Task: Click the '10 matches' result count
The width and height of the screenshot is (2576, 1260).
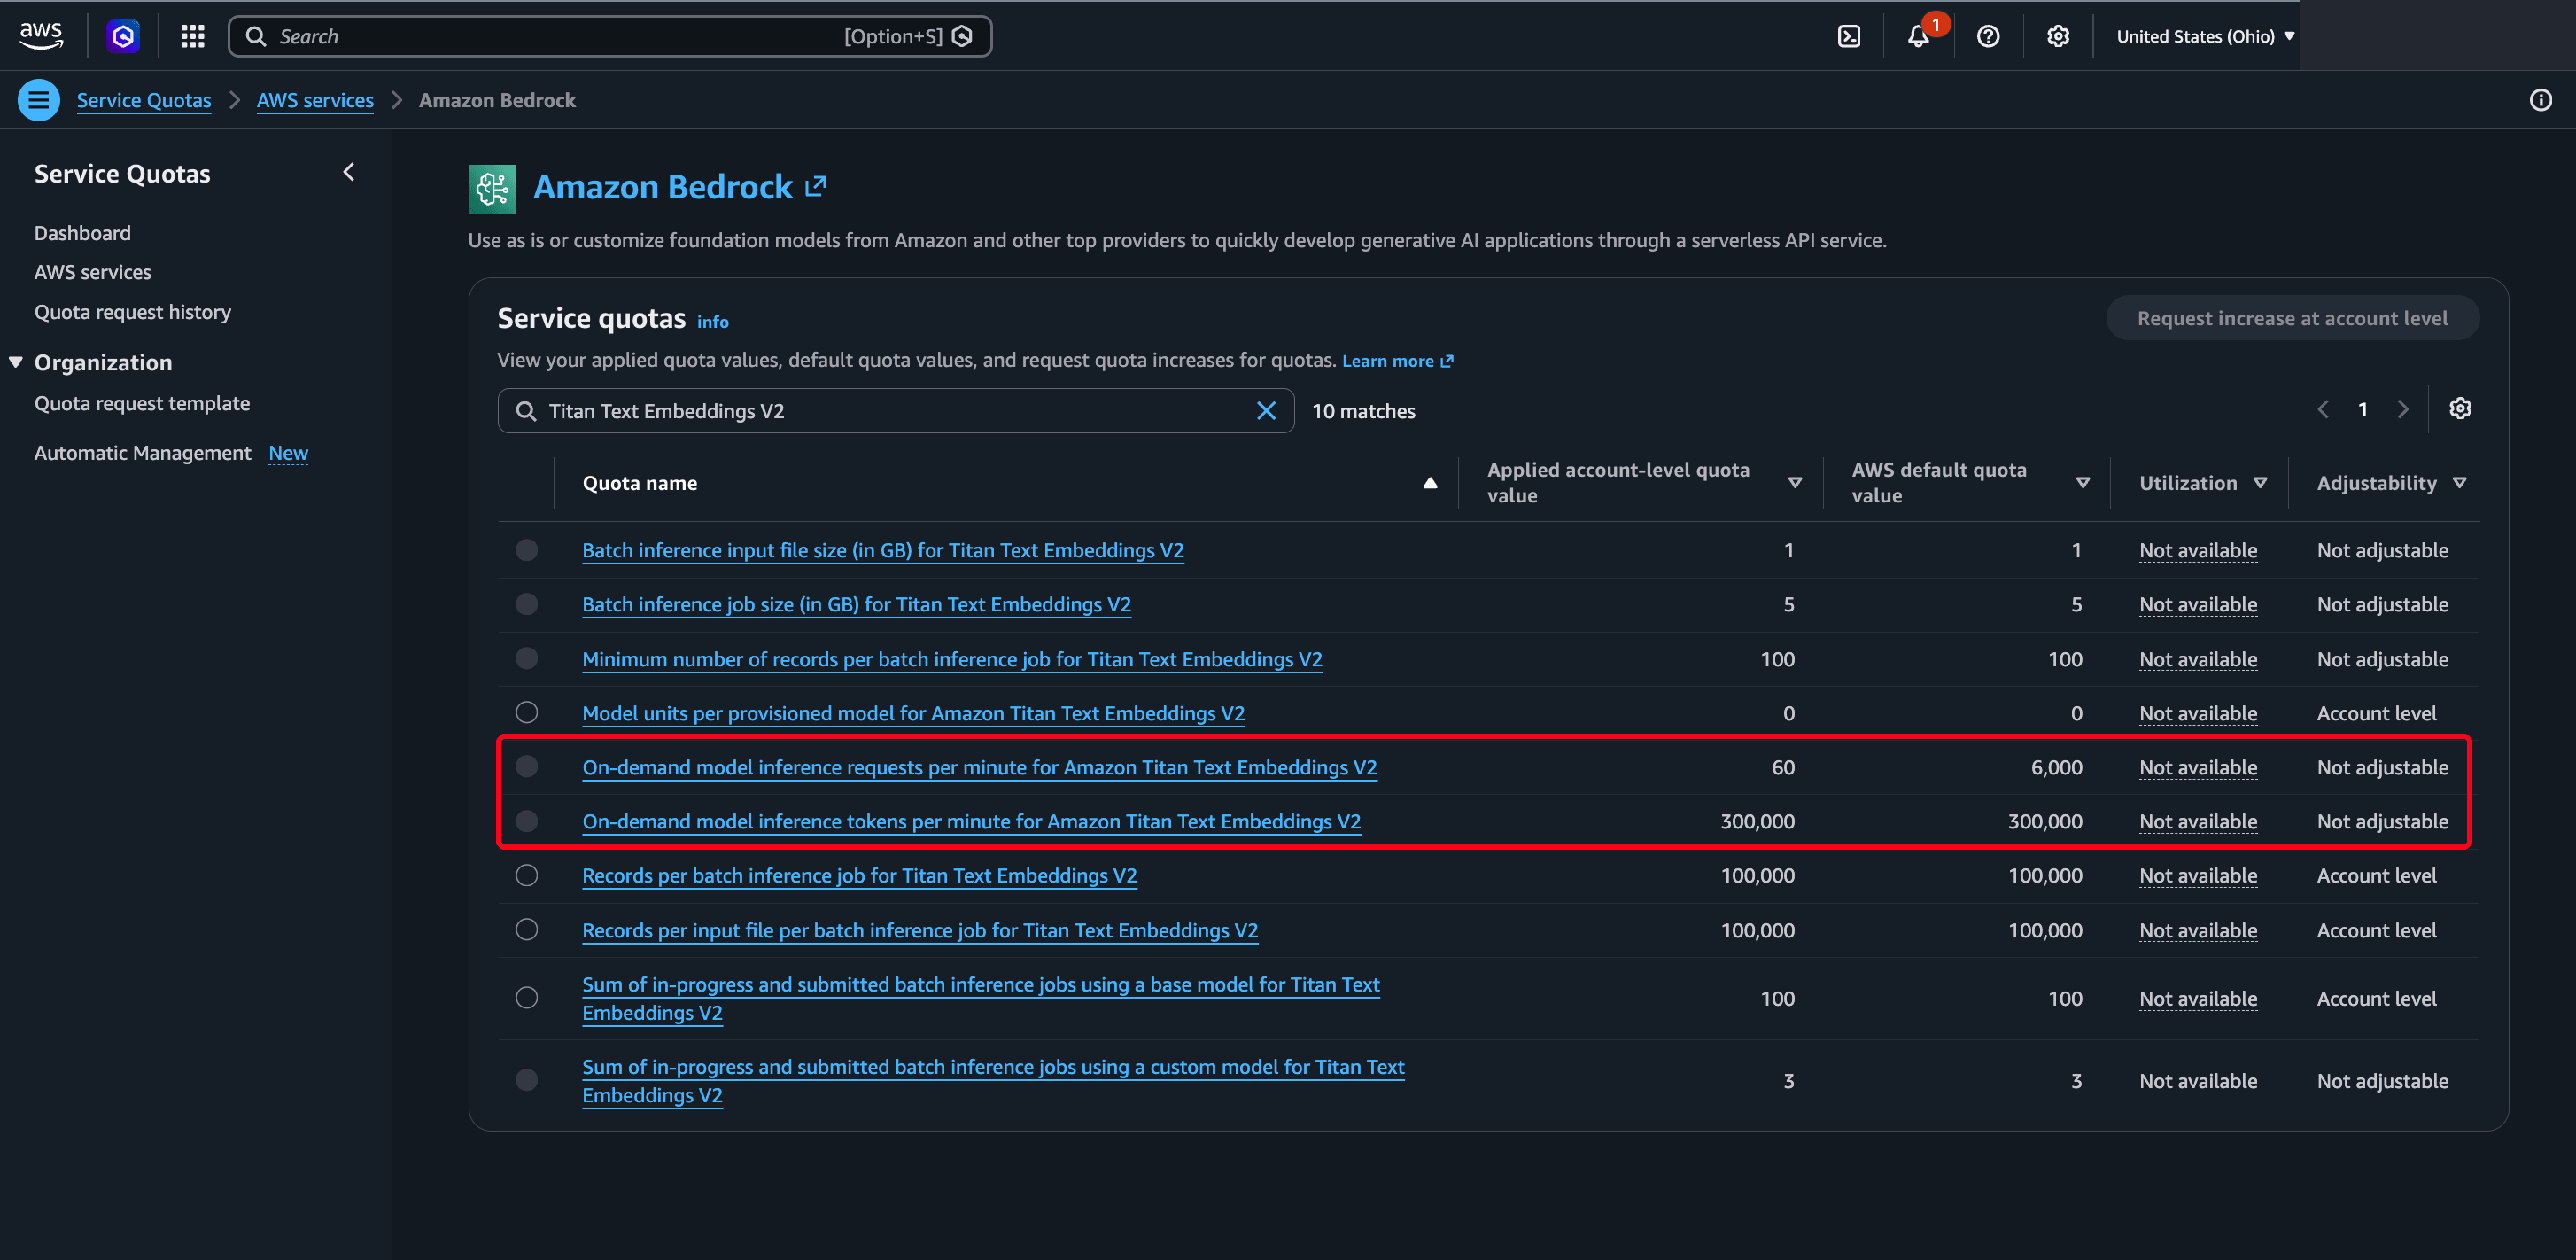Action: pyautogui.click(x=1363, y=411)
